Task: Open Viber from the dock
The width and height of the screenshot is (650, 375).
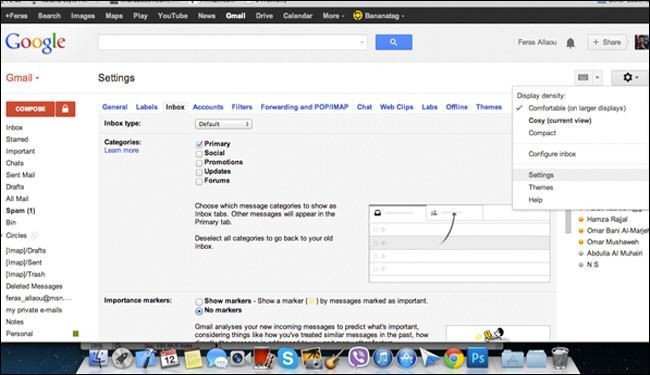Action: coord(358,358)
